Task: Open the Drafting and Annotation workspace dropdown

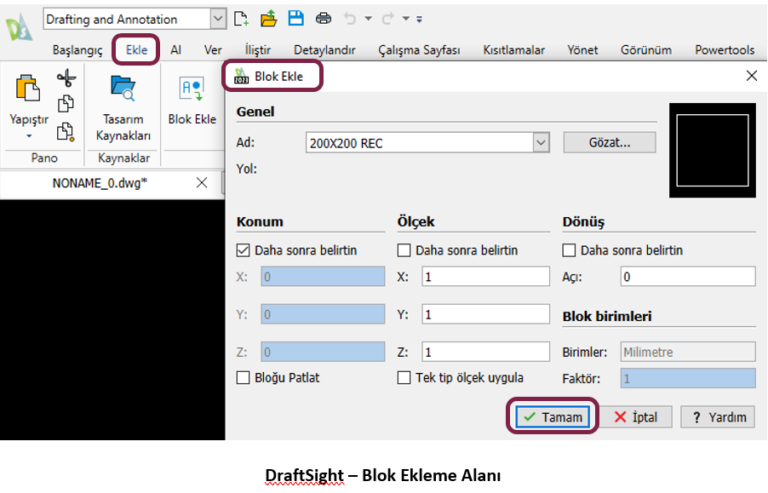Action: pyautogui.click(x=218, y=19)
